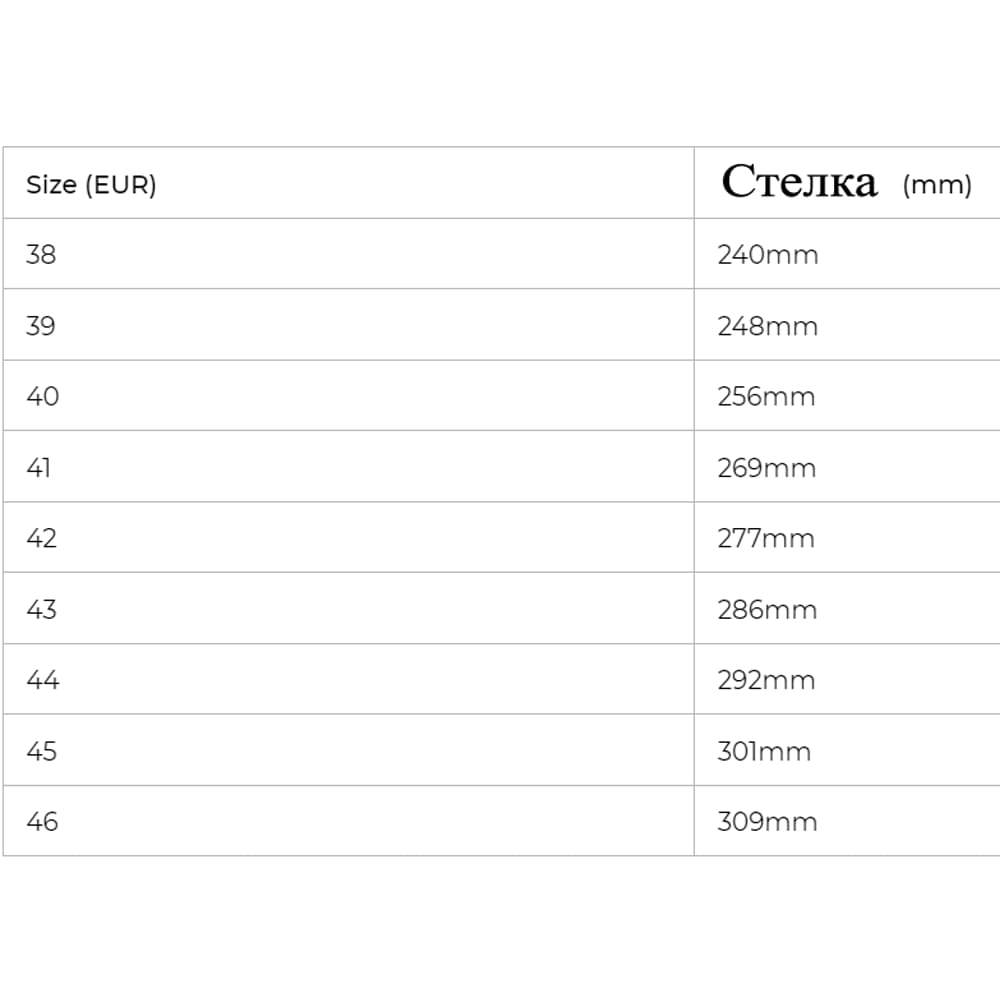The width and height of the screenshot is (1000, 1000).
Task: Click the 277mm insole value
Action: coord(766,539)
